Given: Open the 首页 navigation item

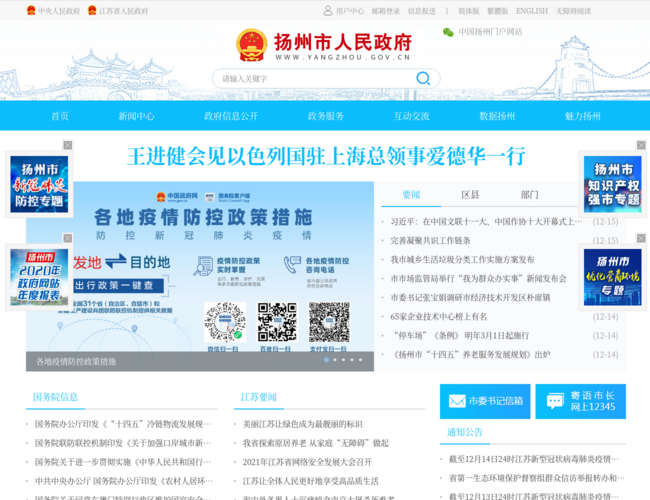Looking at the screenshot, I should 60,116.
